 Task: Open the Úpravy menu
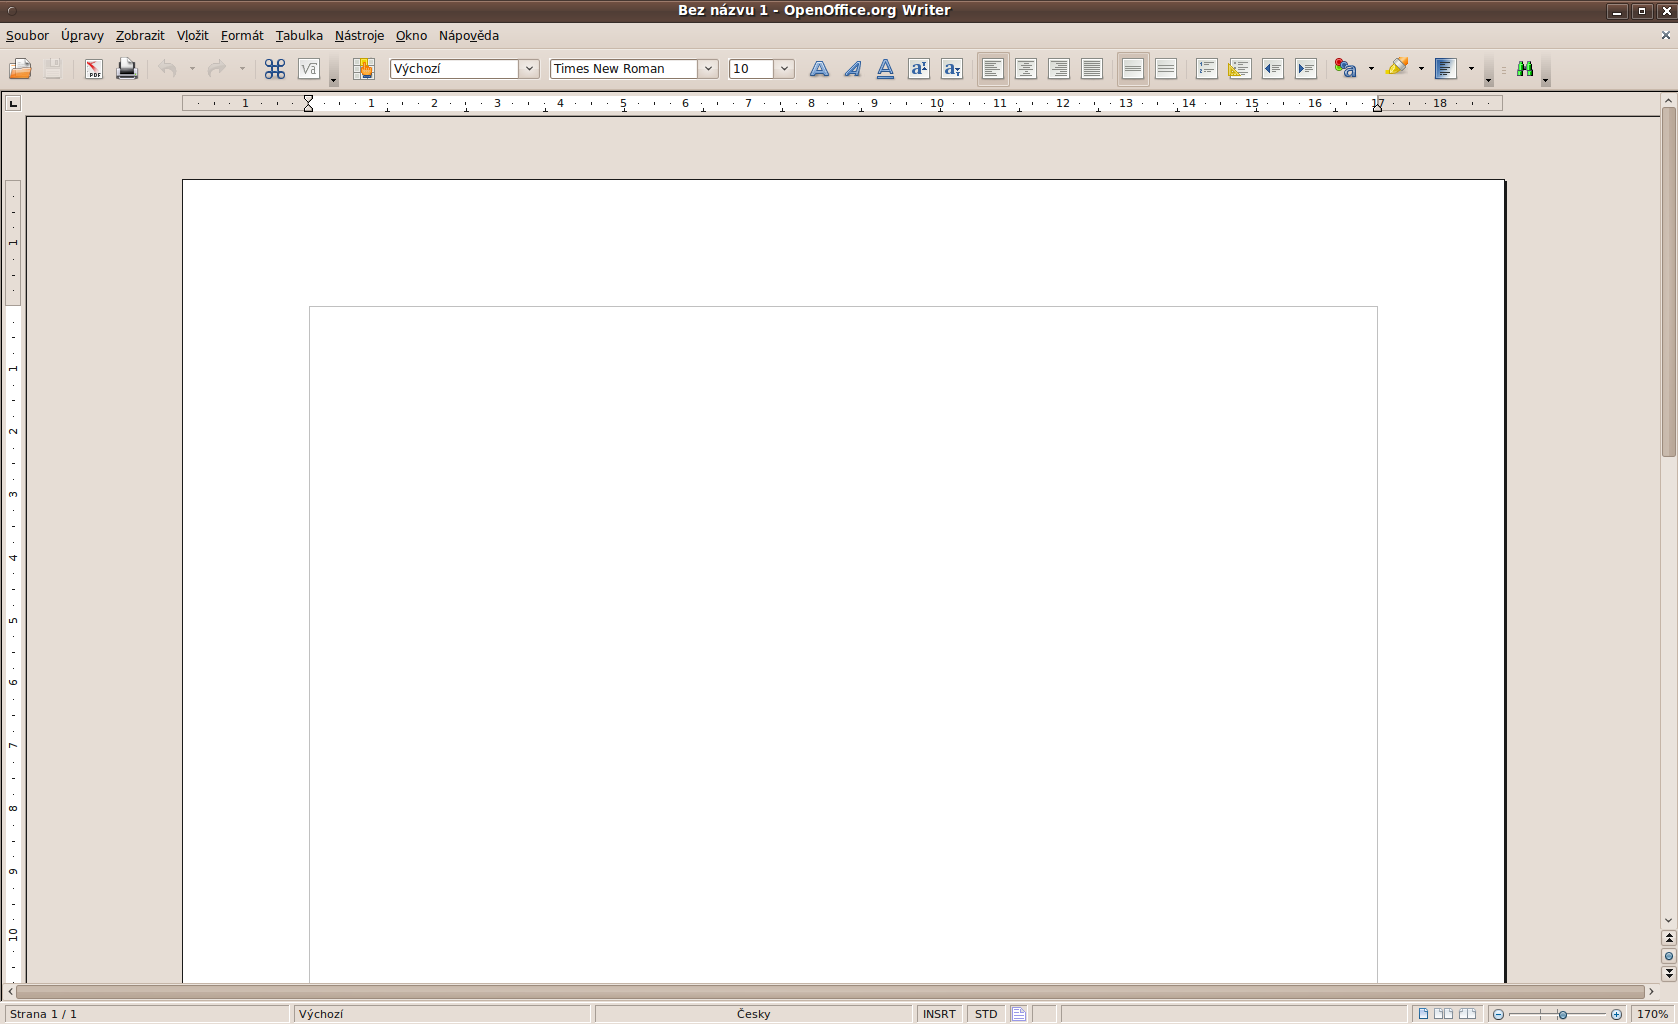coord(82,36)
